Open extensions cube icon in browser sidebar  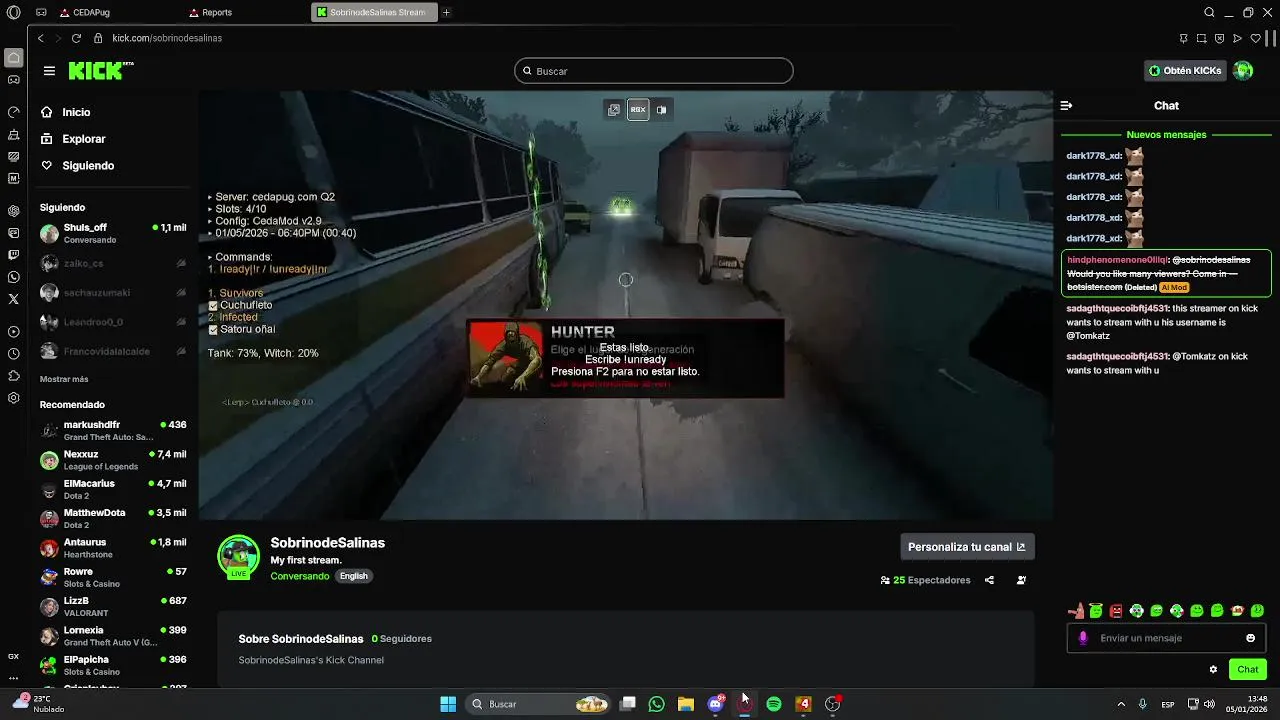(13, 375)
